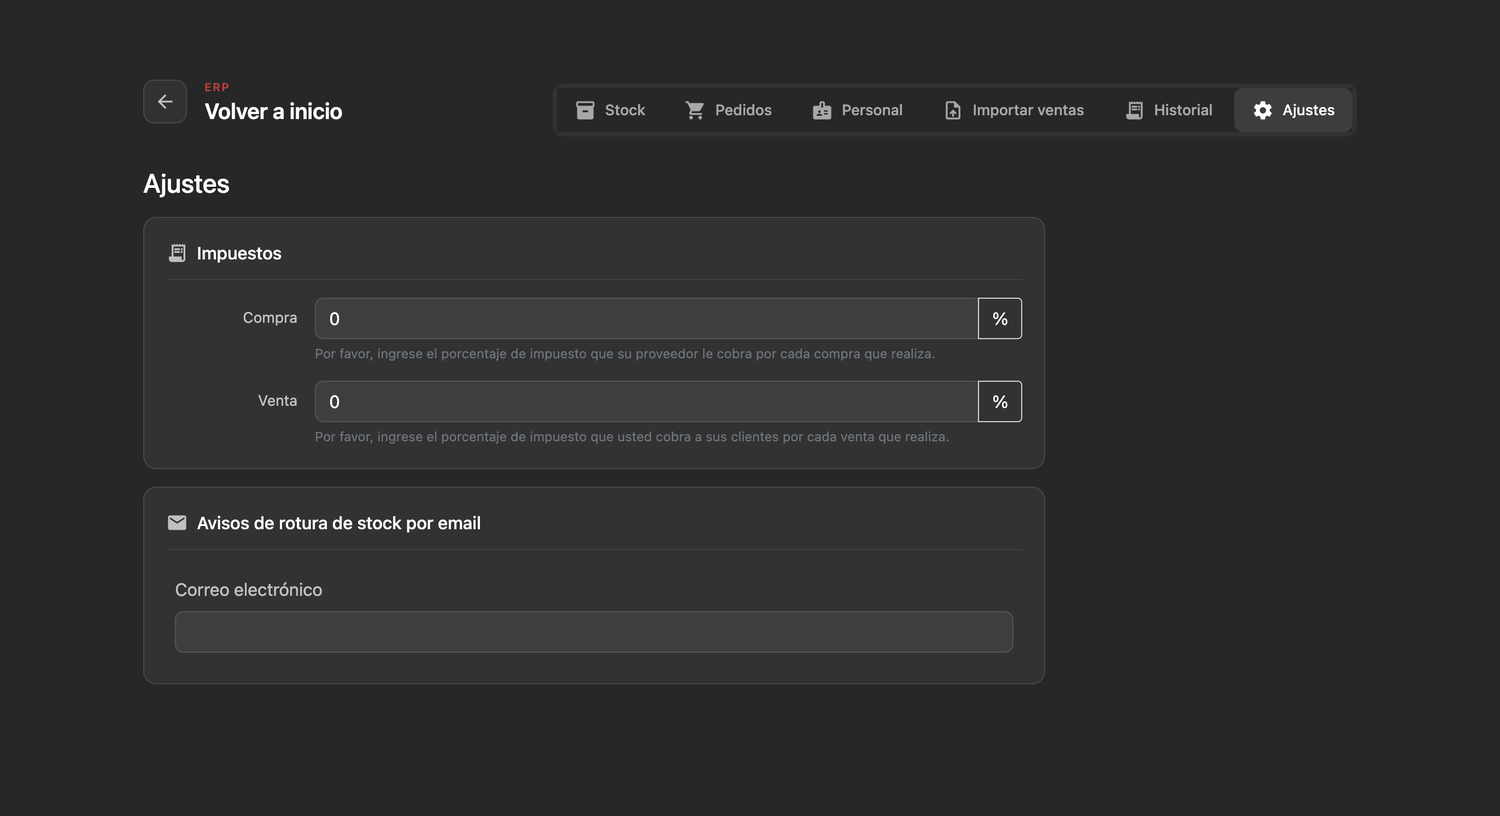Click the Historial receipt icon
Image resolution: width=1500 pixels, height=816 pixels.
click(1134, 110)
